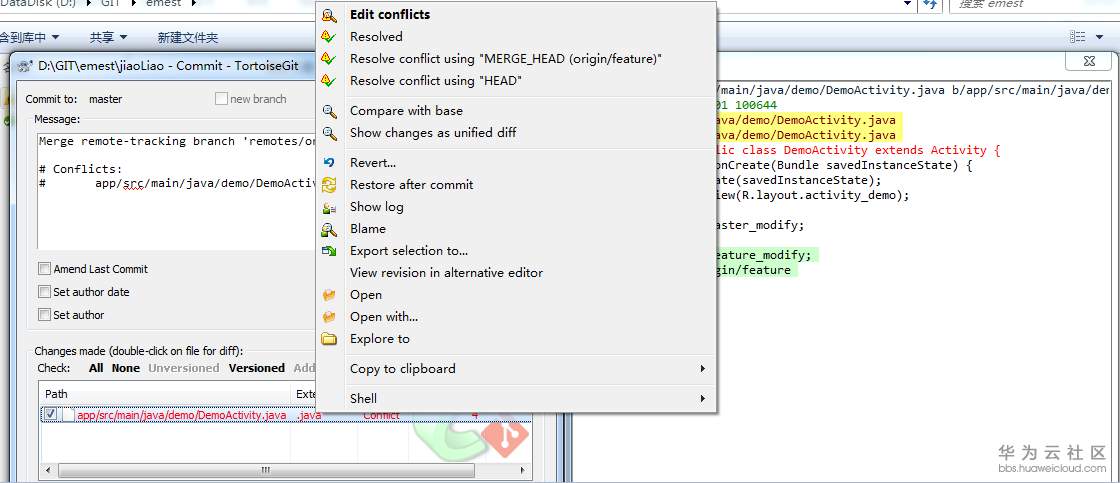Viewport: 1120px width, 483px height.
Task: Click the Explorer refresh button icon
Action: (x=930, y=4)
